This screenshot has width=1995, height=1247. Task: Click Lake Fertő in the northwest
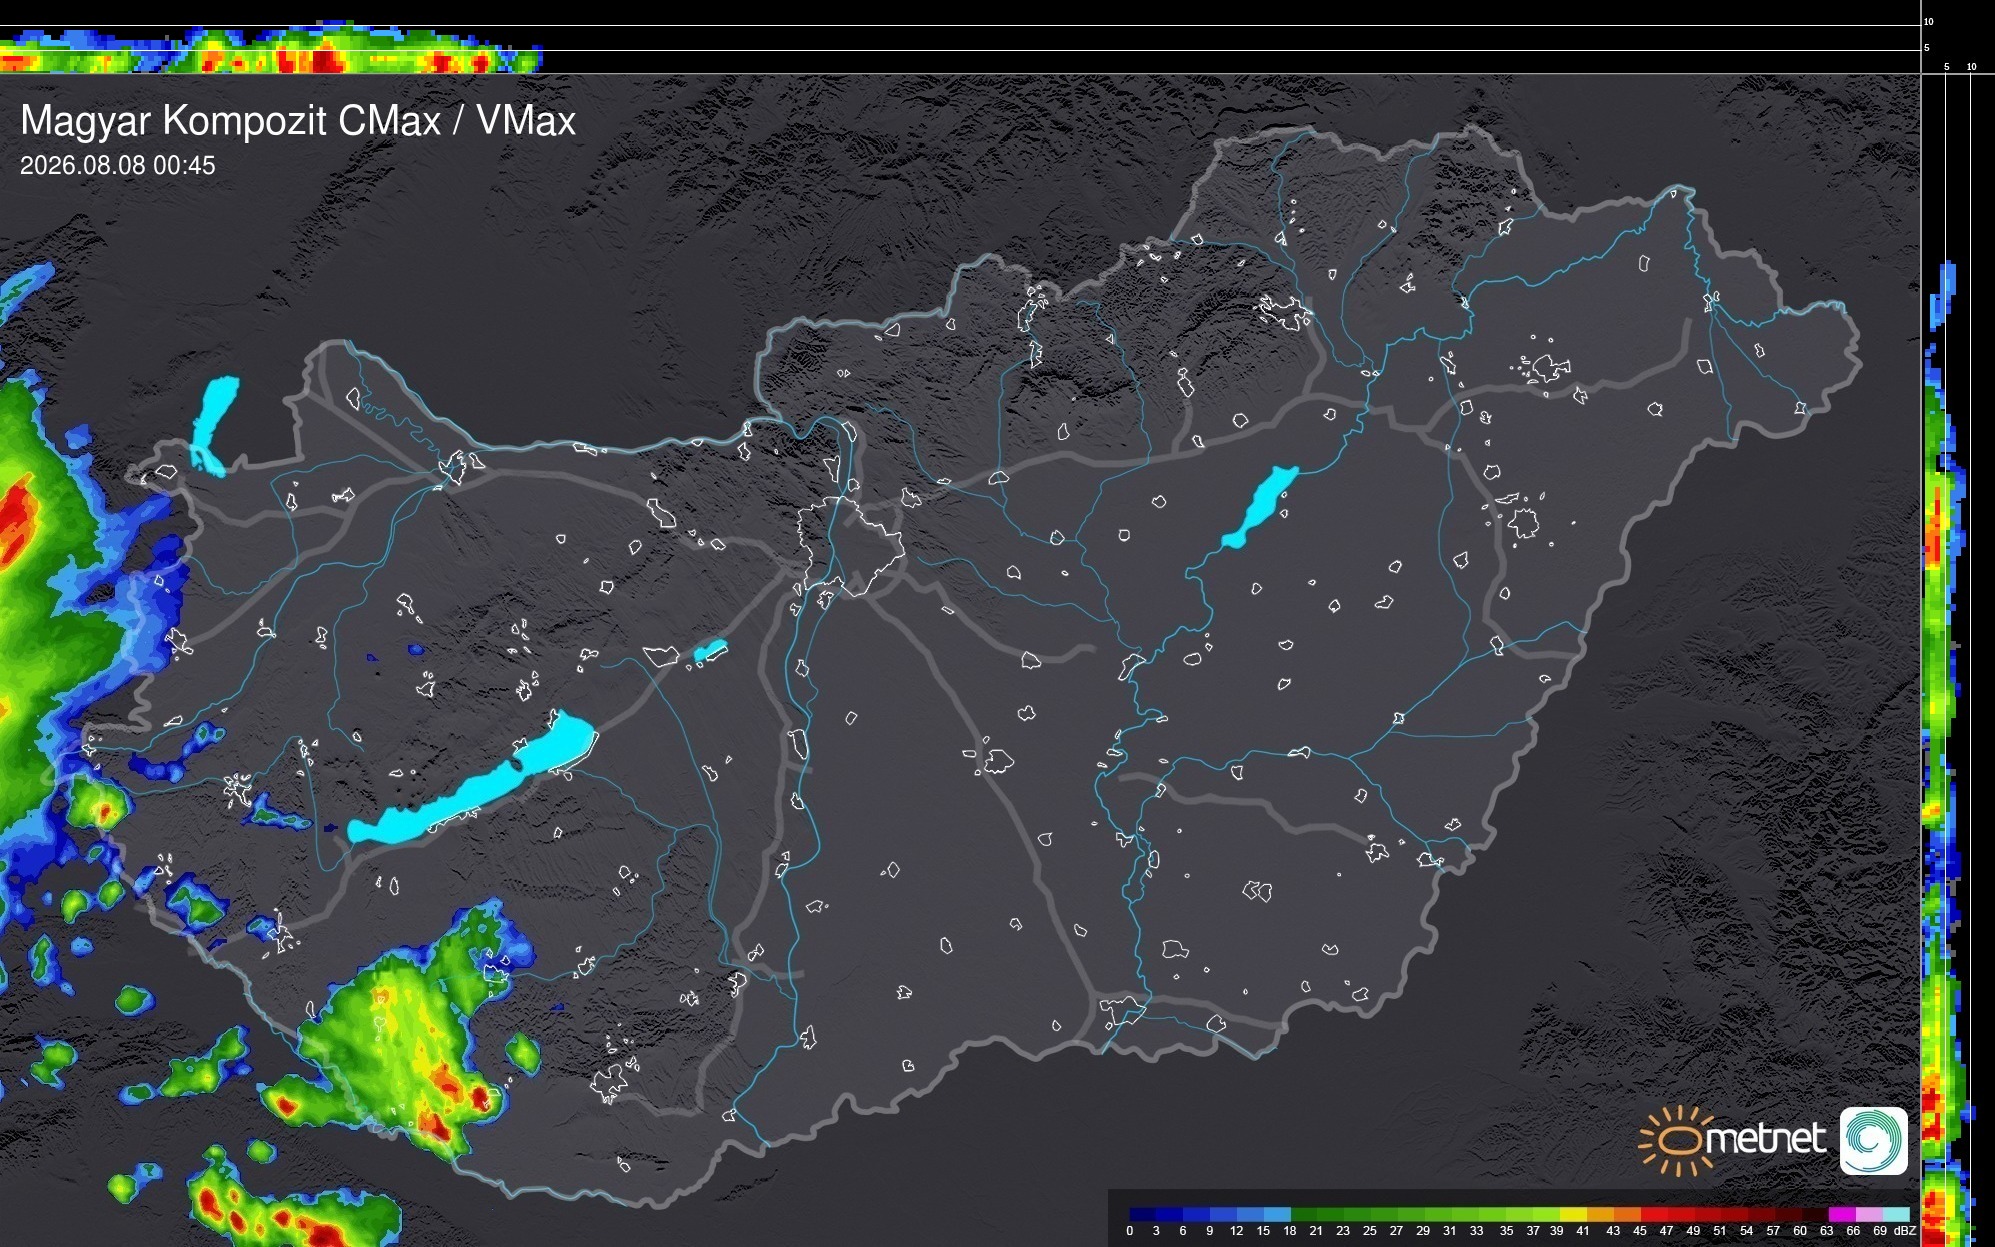point(214,426)
